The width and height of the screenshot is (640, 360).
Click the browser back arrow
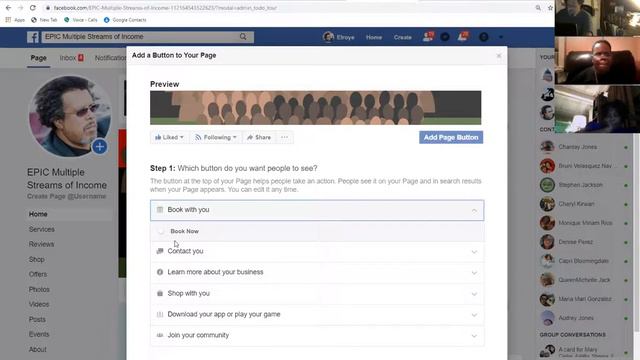(8, 8)
